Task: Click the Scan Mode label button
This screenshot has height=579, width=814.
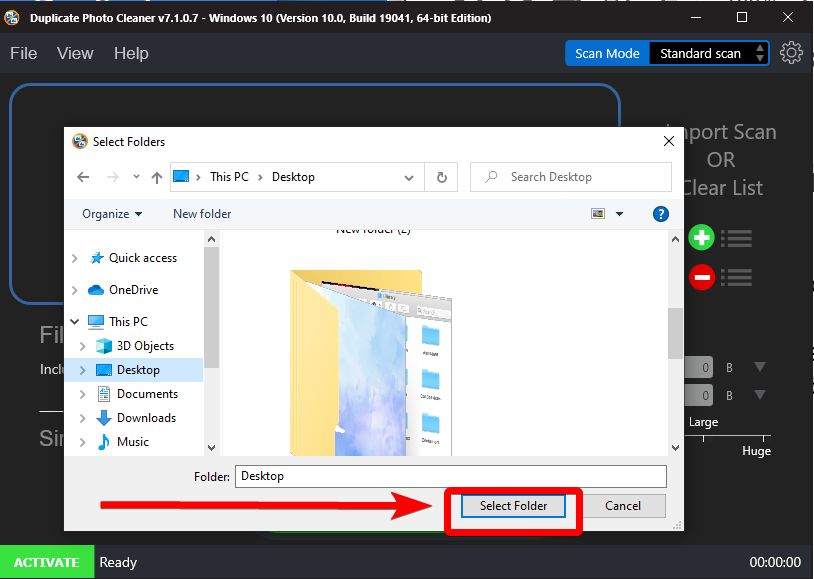Action: 607,53
